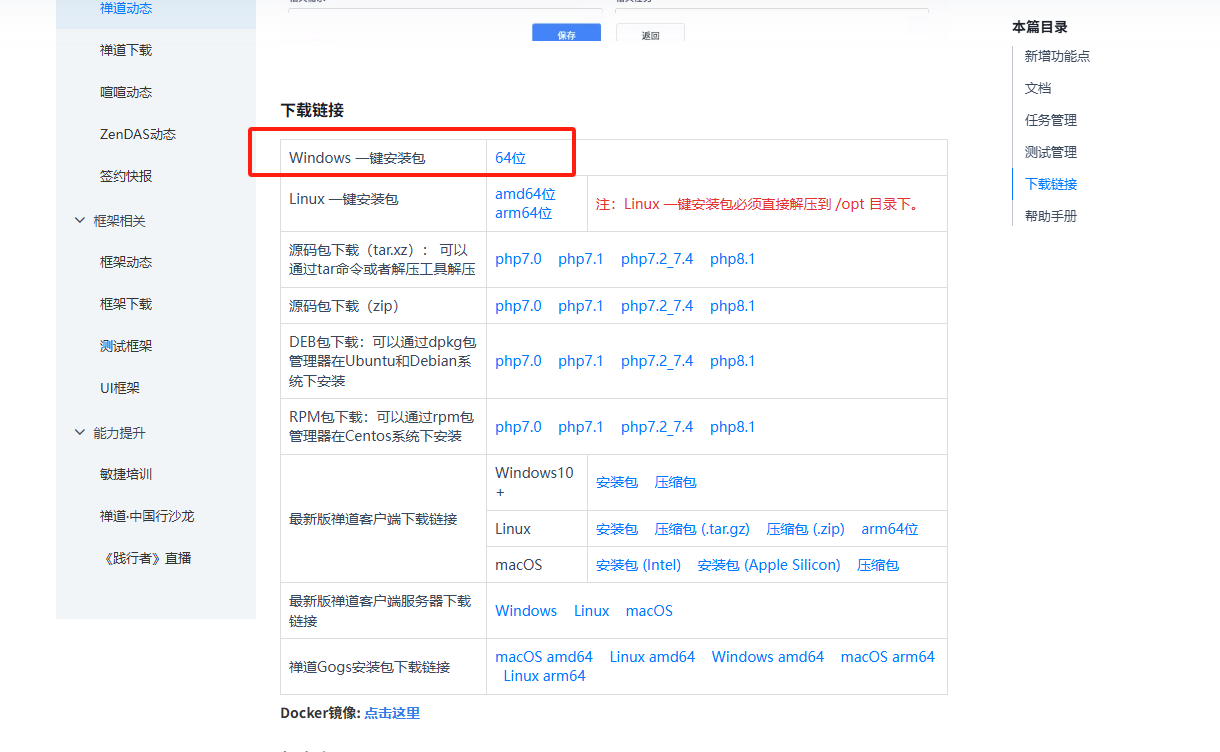Screen dimensions: 1220x752
Task: Download client server for Linux
Action: [x=592, y=611]
